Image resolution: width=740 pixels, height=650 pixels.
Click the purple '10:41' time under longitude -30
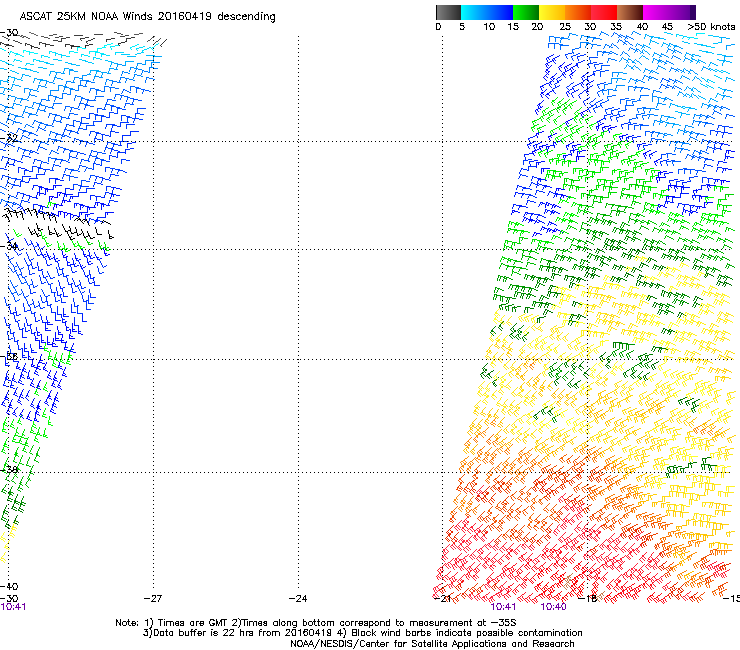coord(13,607)
